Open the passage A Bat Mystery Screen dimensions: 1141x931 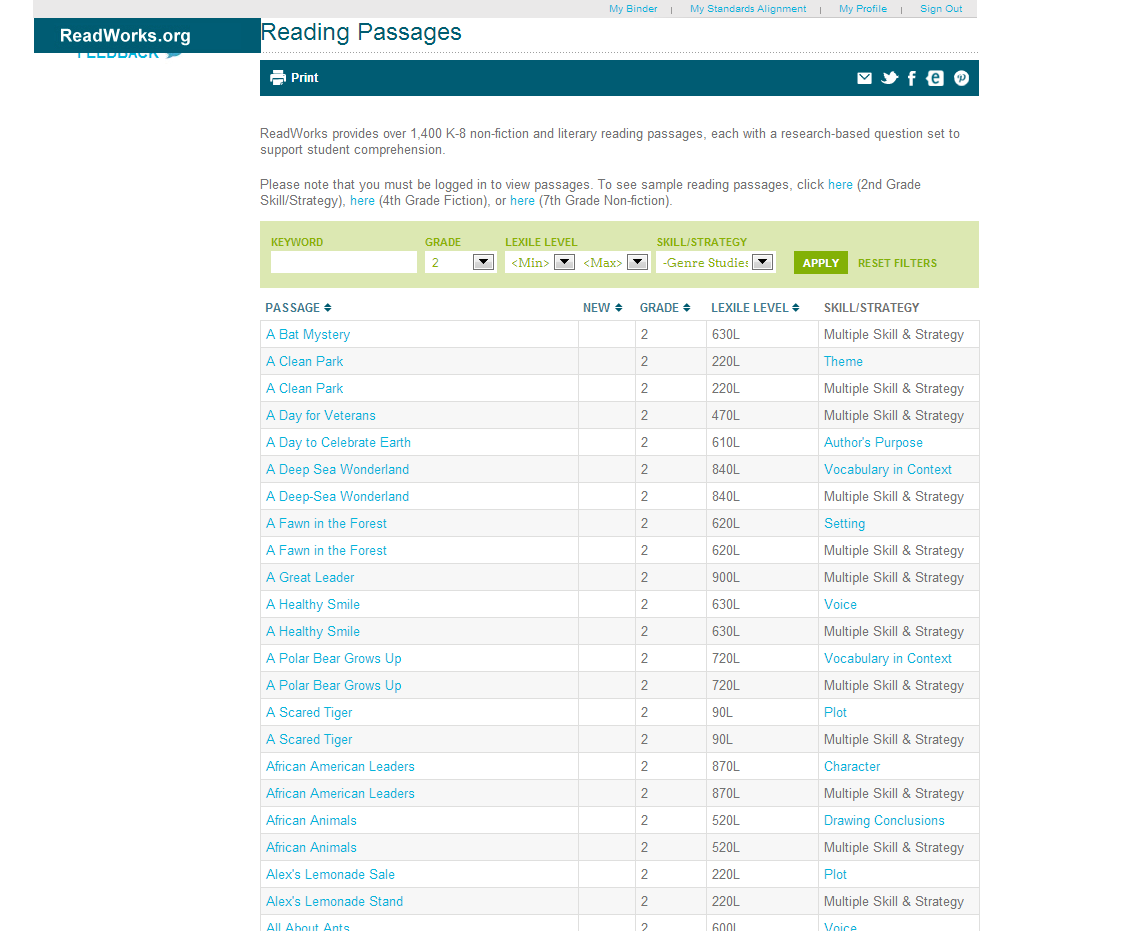tap(307, 334)
